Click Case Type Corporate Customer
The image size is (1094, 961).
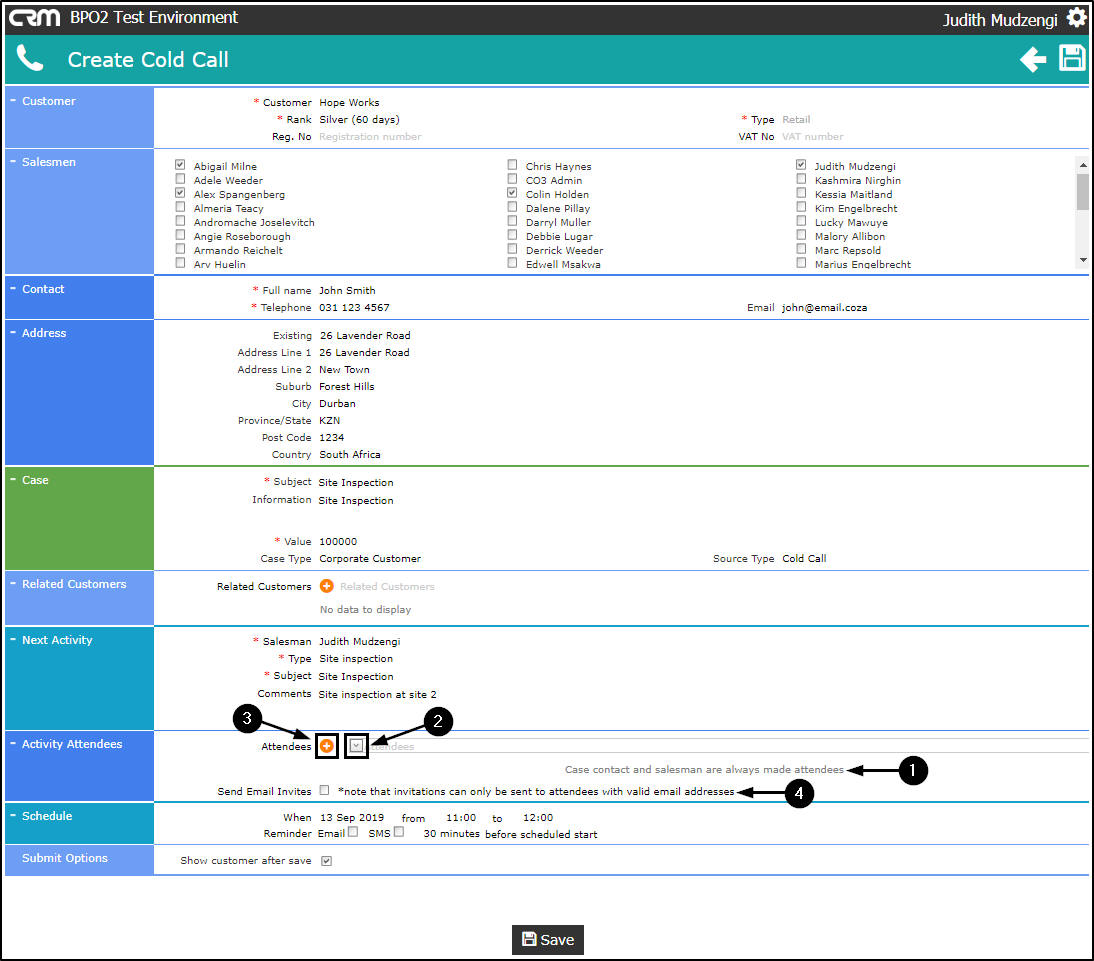tap(370, 558)
